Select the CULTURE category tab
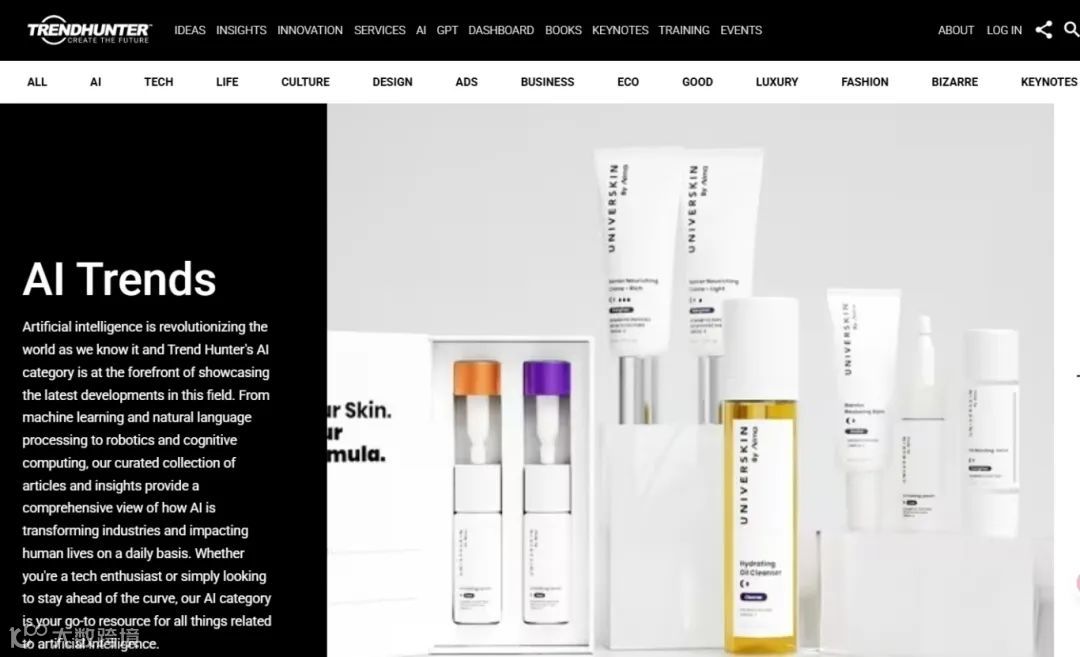The width and height of the screenshot is (1080, 657). [305, 82]
